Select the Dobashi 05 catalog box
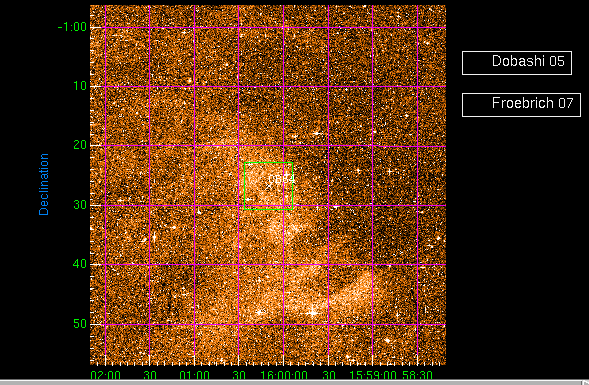Viewport: 589px width, 385px height. pyautogui.click(x=517, y=63)
